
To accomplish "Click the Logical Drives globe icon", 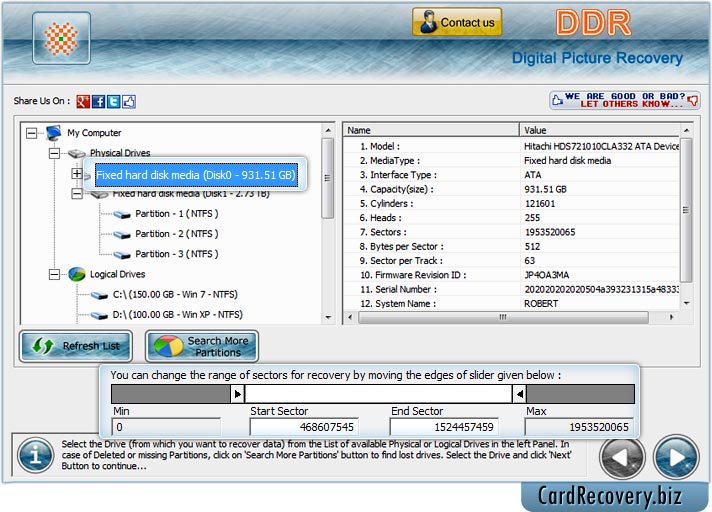I will click(x=77, y=274).
